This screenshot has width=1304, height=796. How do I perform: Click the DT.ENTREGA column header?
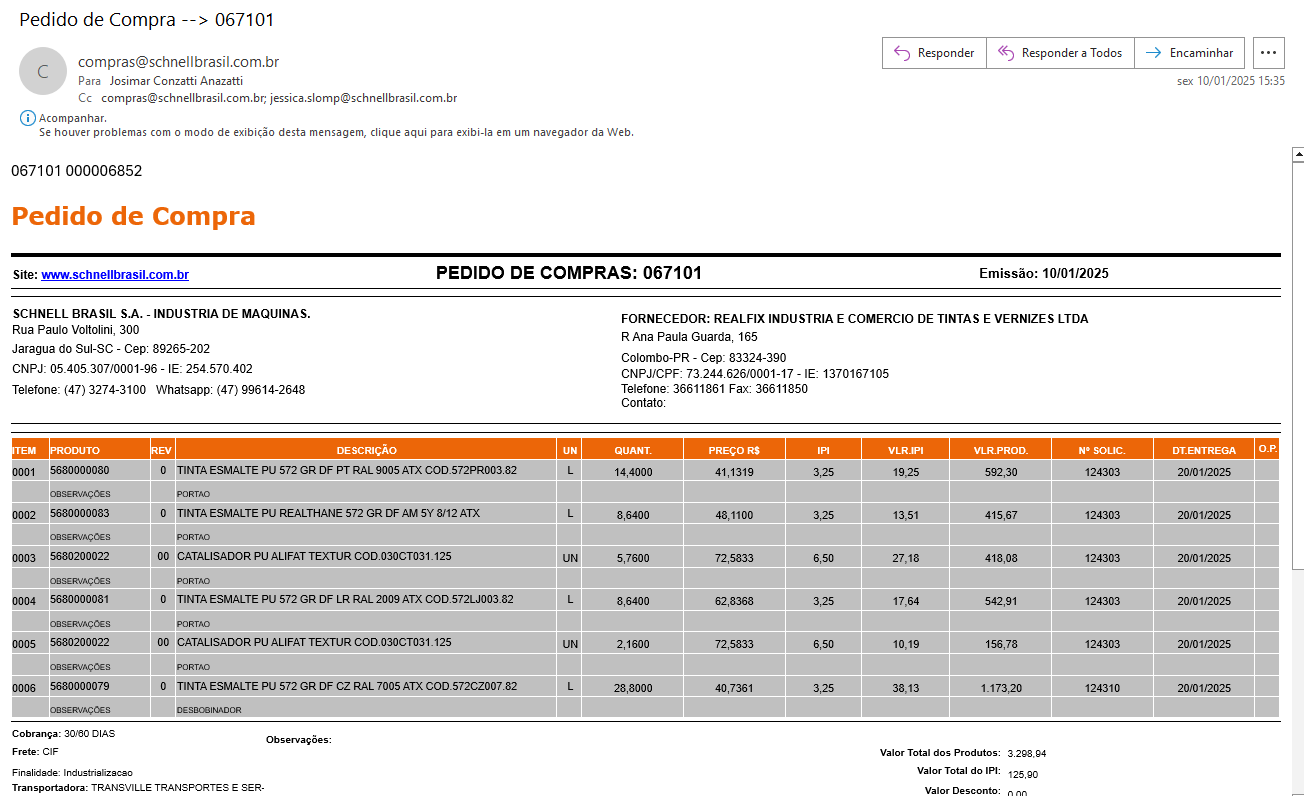(x=1203, y=451)
